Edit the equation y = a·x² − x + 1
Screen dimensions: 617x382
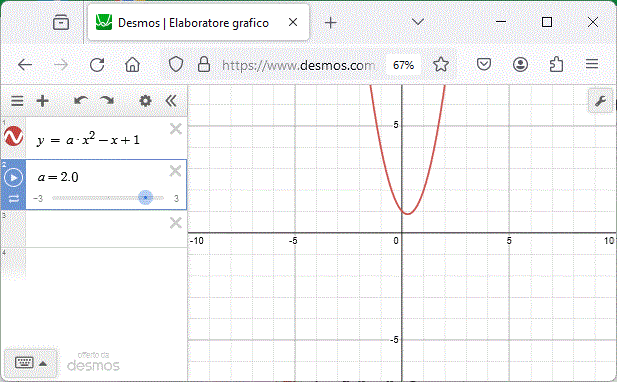(x=89, y=139)
